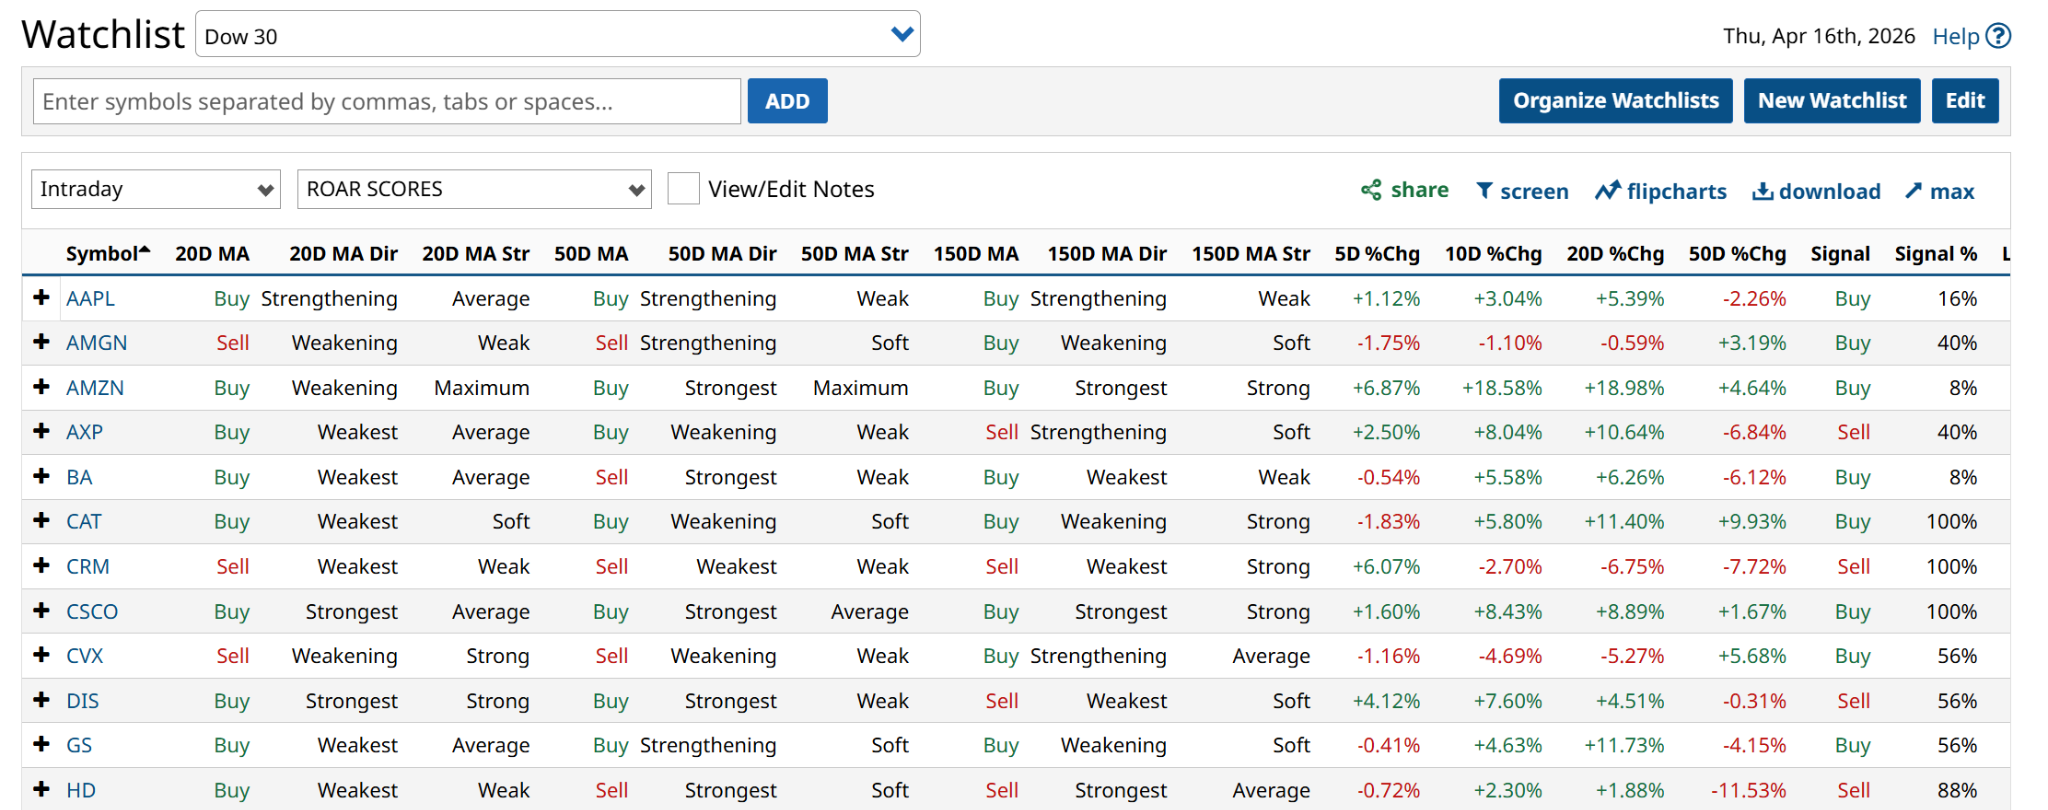The height and width of the screenshot is (810, 2048).
Task: Click the New Watchlist button
Action: point(1831,101)
